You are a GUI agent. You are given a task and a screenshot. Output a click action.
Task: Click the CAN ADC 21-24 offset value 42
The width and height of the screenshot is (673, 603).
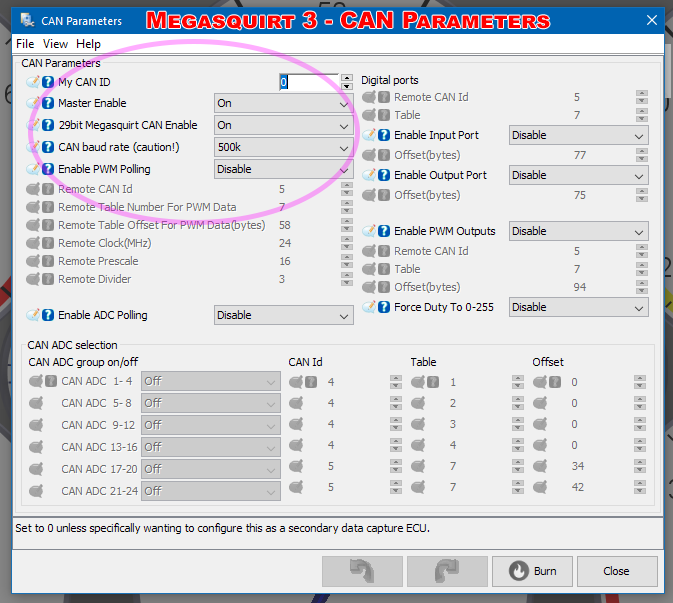(x=578, y=487)
